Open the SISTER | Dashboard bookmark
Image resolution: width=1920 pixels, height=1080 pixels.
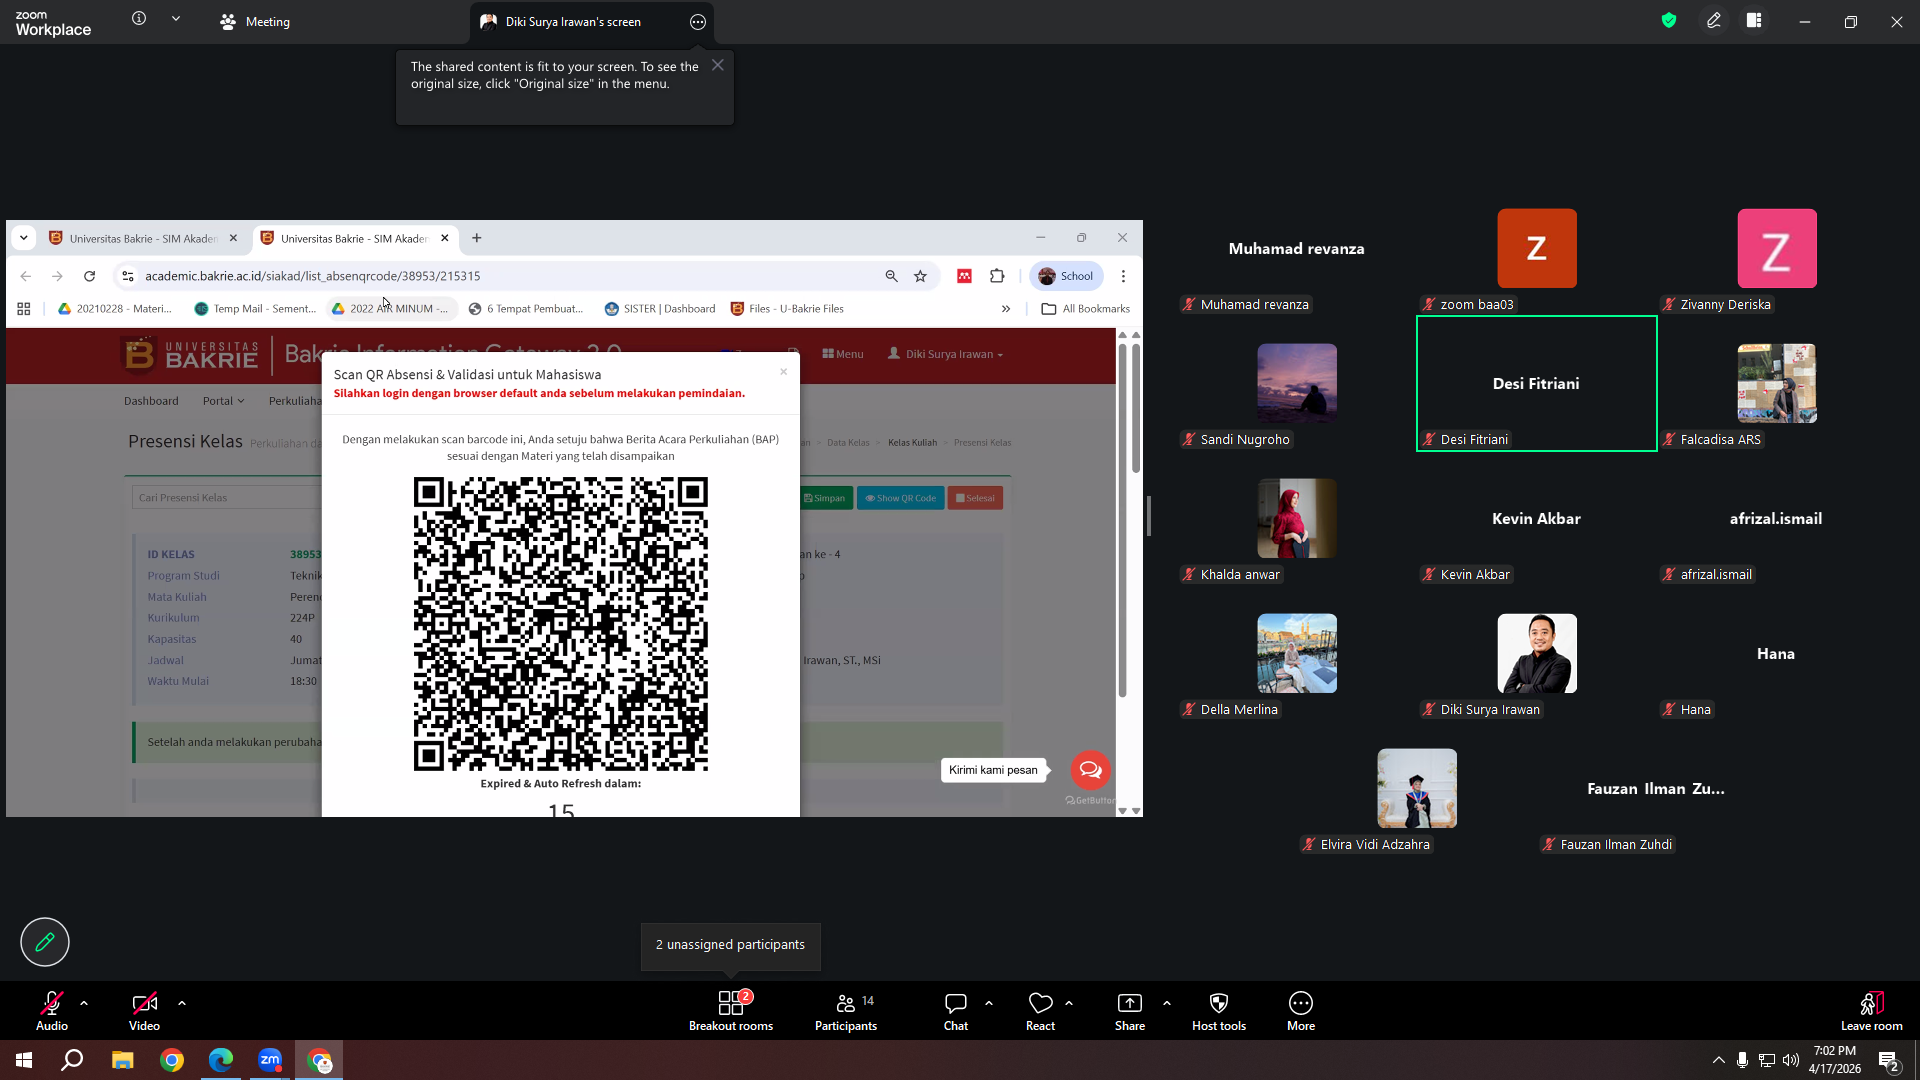[660, 309]
